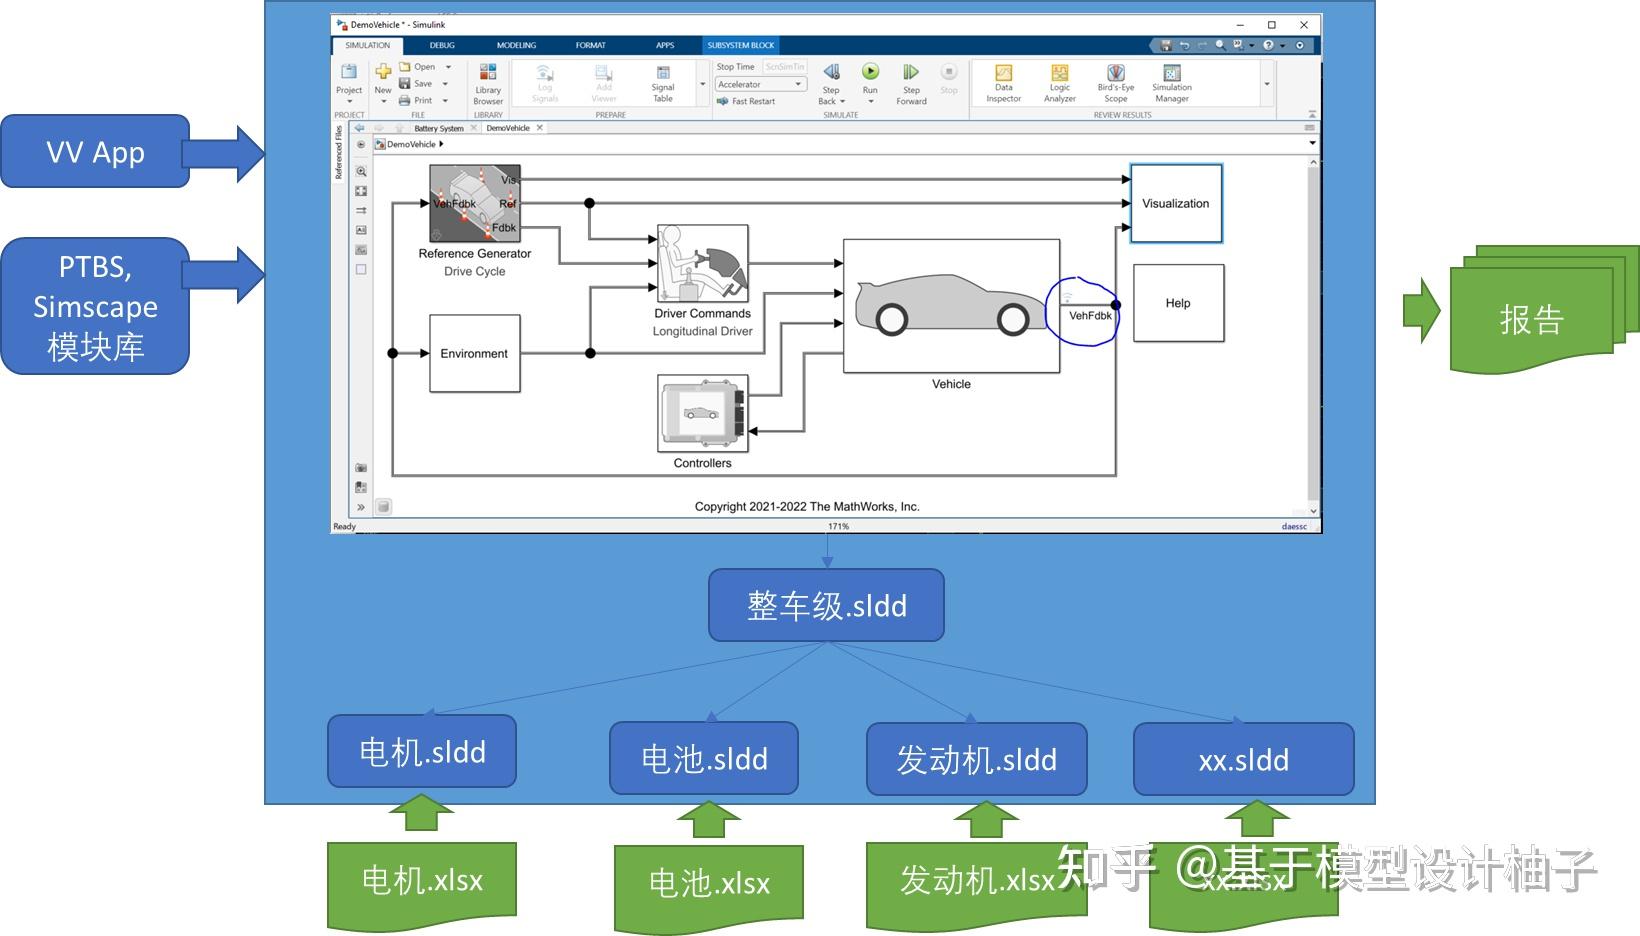Screen dimensions: 1640x936
Task: Open the New model dropdown arrow
Action: (383, 101)
